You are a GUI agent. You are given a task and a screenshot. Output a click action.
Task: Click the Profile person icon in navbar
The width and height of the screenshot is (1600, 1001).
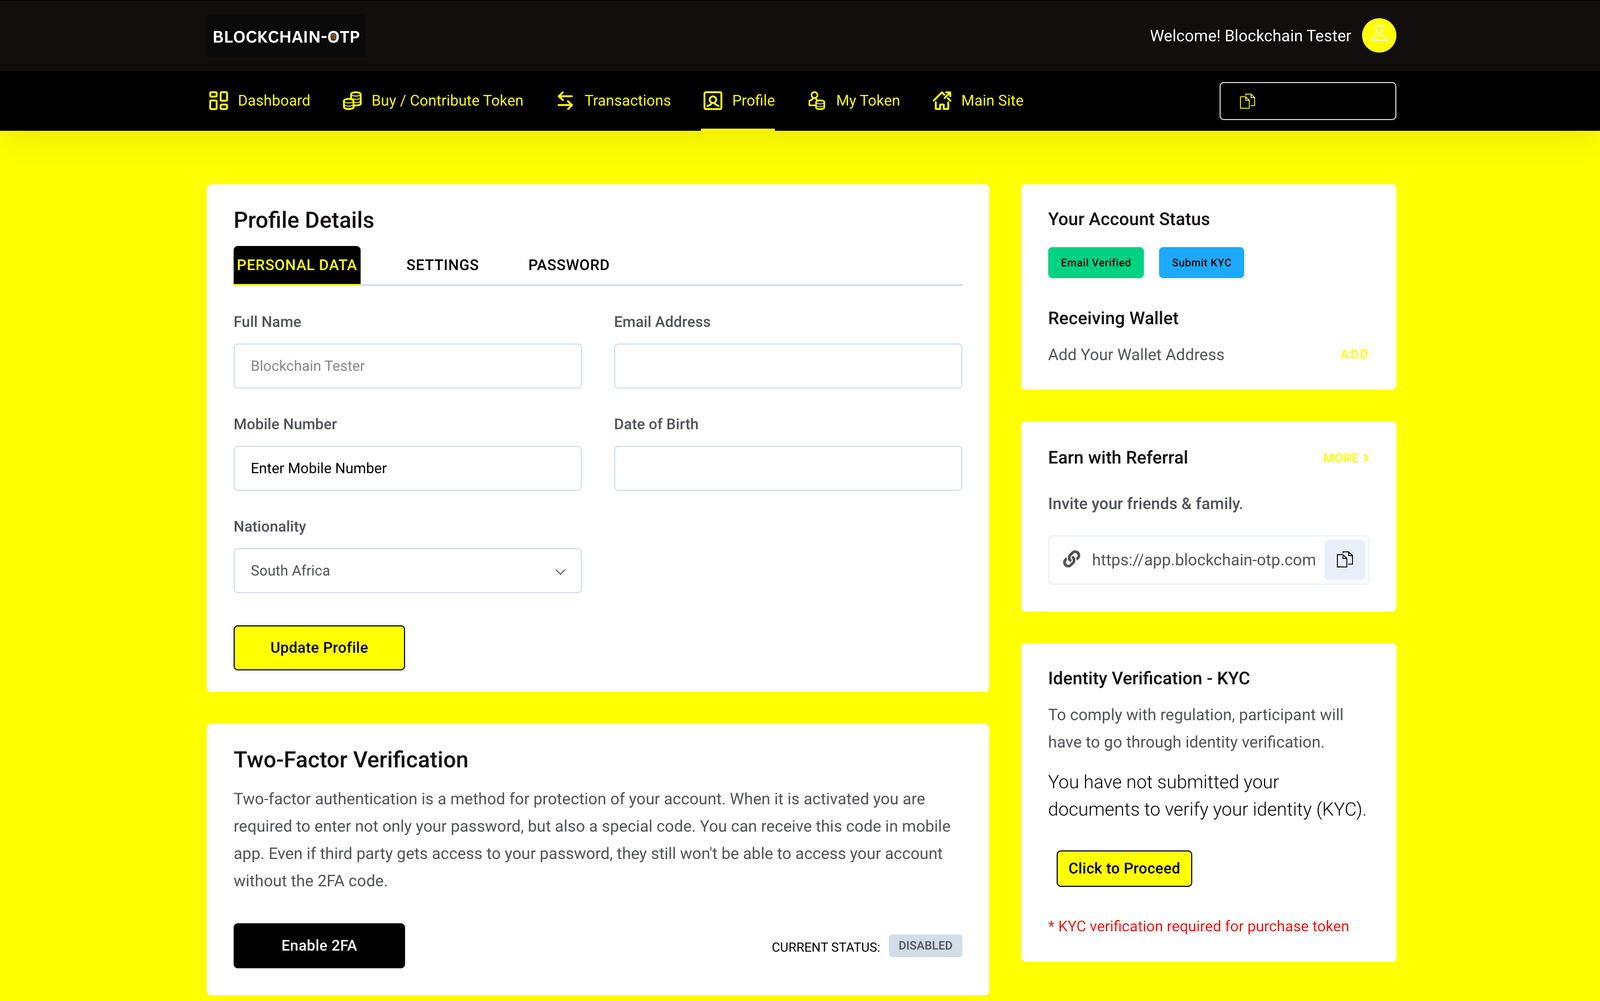click(x=713, y=101)
